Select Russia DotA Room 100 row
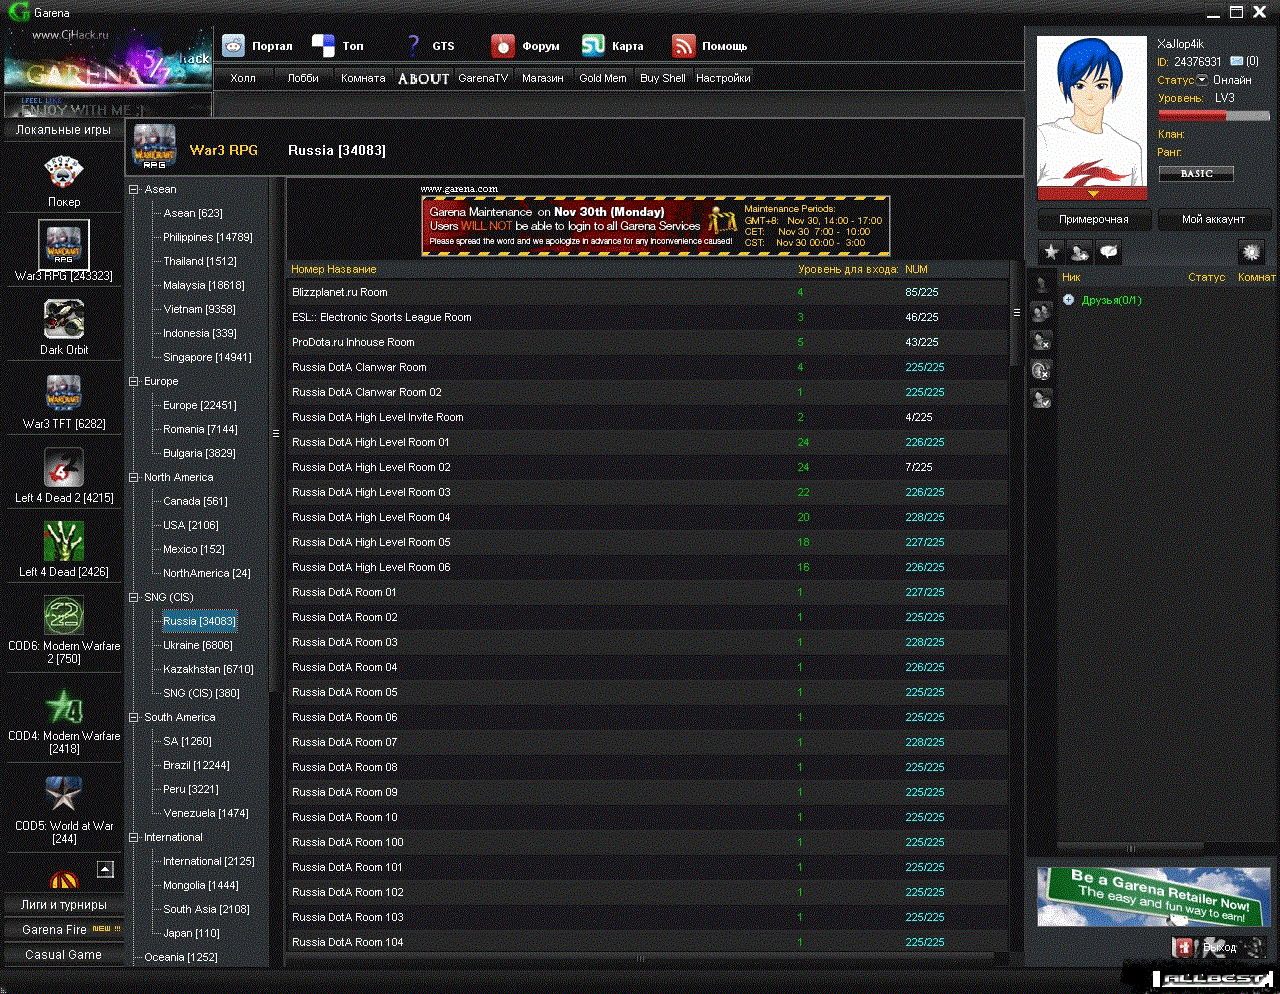The width and height of the screenshot is (1280, 994). point(648,842)
